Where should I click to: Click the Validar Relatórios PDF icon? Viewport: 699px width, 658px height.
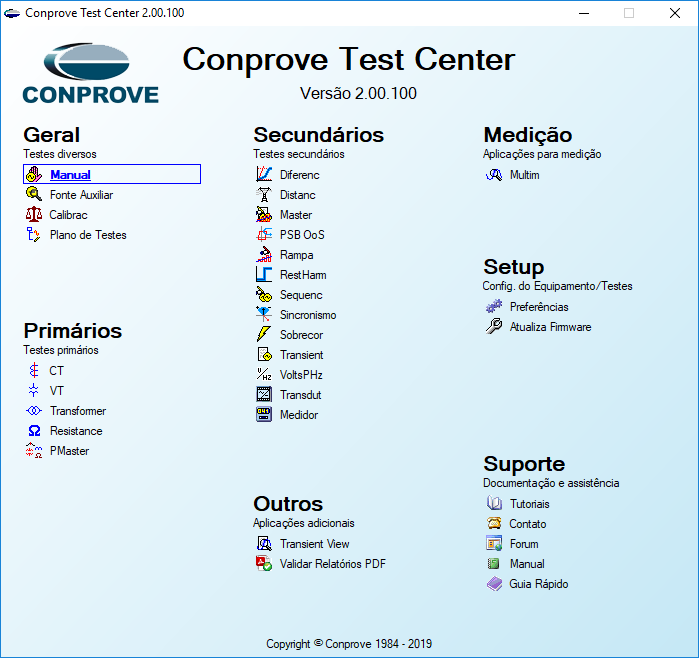click(x=264, y=563)
